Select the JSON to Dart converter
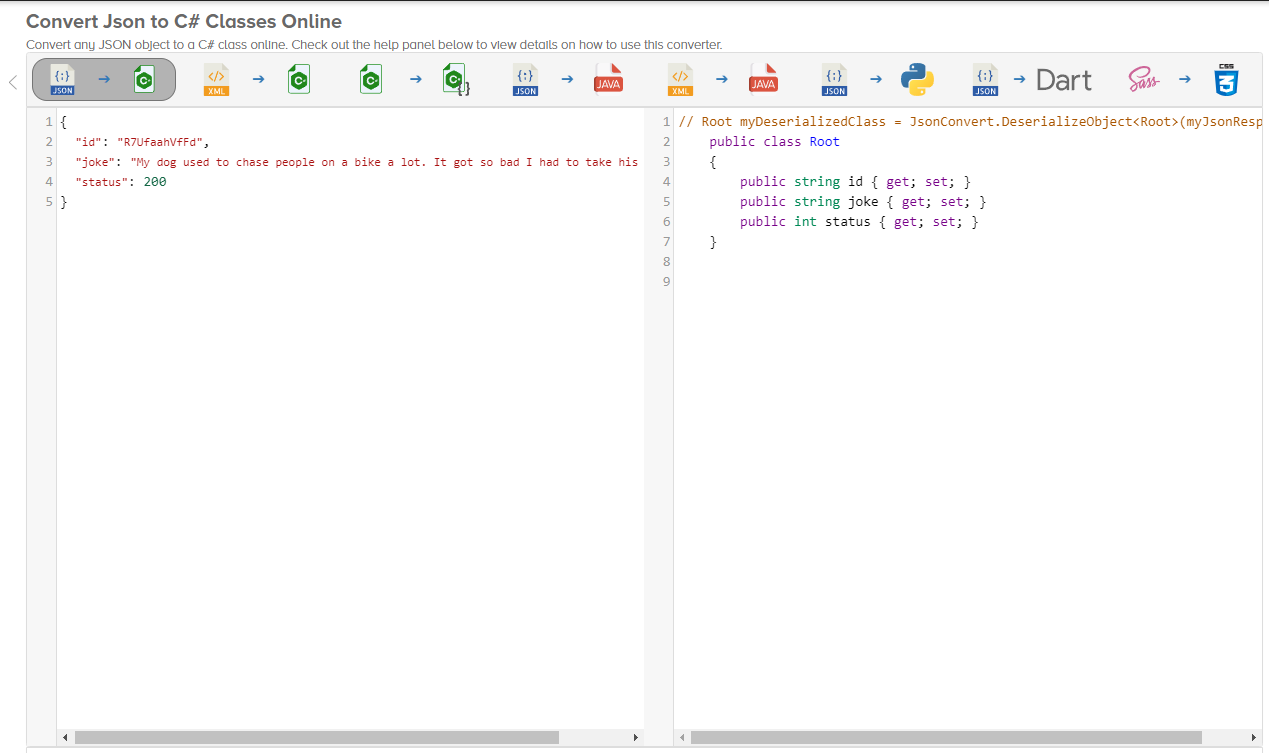This screenshot has height=753, width=1269. pyautogui.click(x=1023, y=79)
